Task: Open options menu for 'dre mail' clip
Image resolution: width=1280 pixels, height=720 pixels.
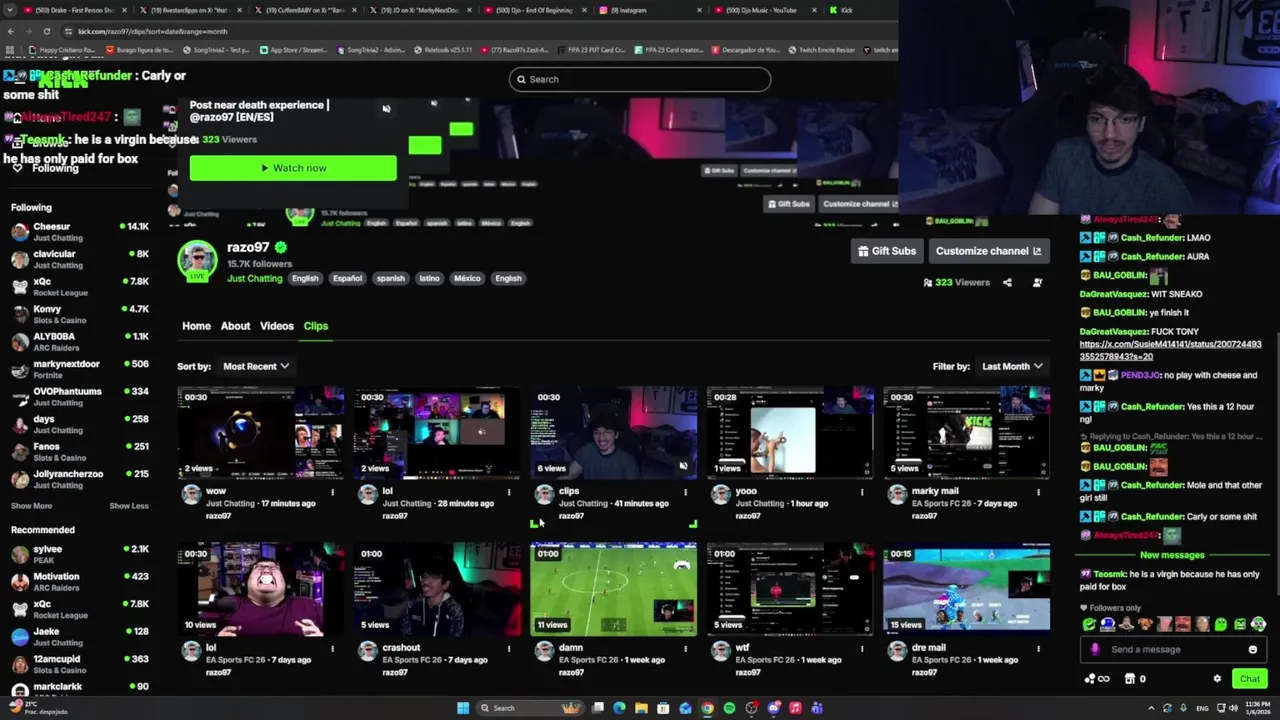Action: pyautogui.click(x=1038, y=648)
